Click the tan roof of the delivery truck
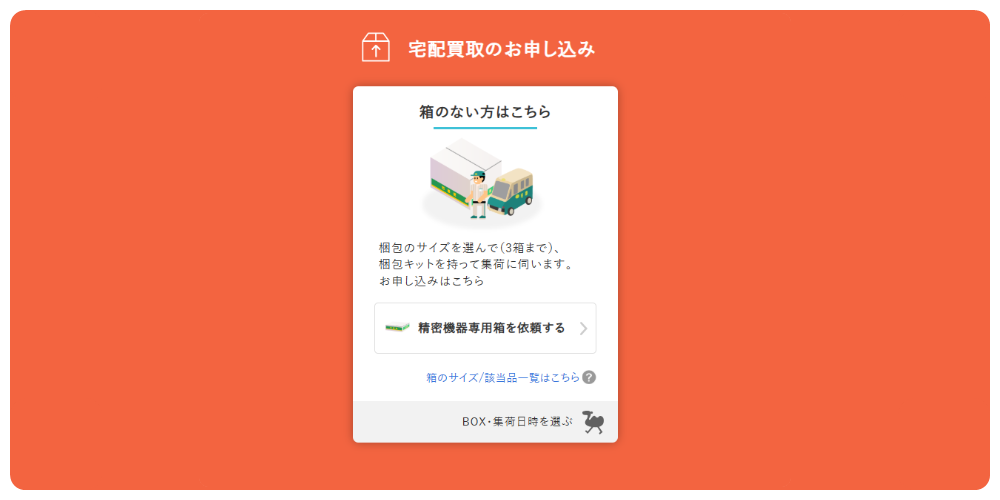Image resolution: width=1000 pixels, height=500 pixels. point(514,175)
